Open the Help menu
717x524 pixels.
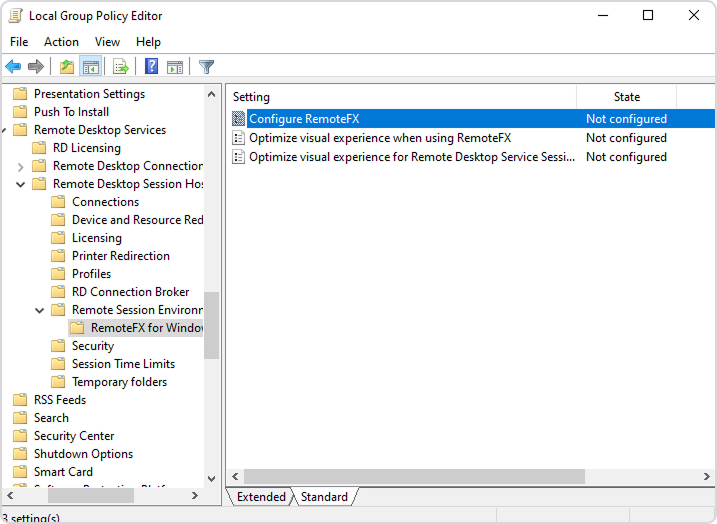148,42
